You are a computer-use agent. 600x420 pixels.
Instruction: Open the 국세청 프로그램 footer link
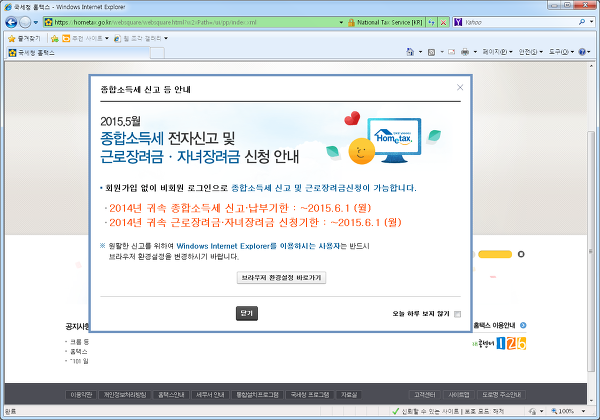310,395
